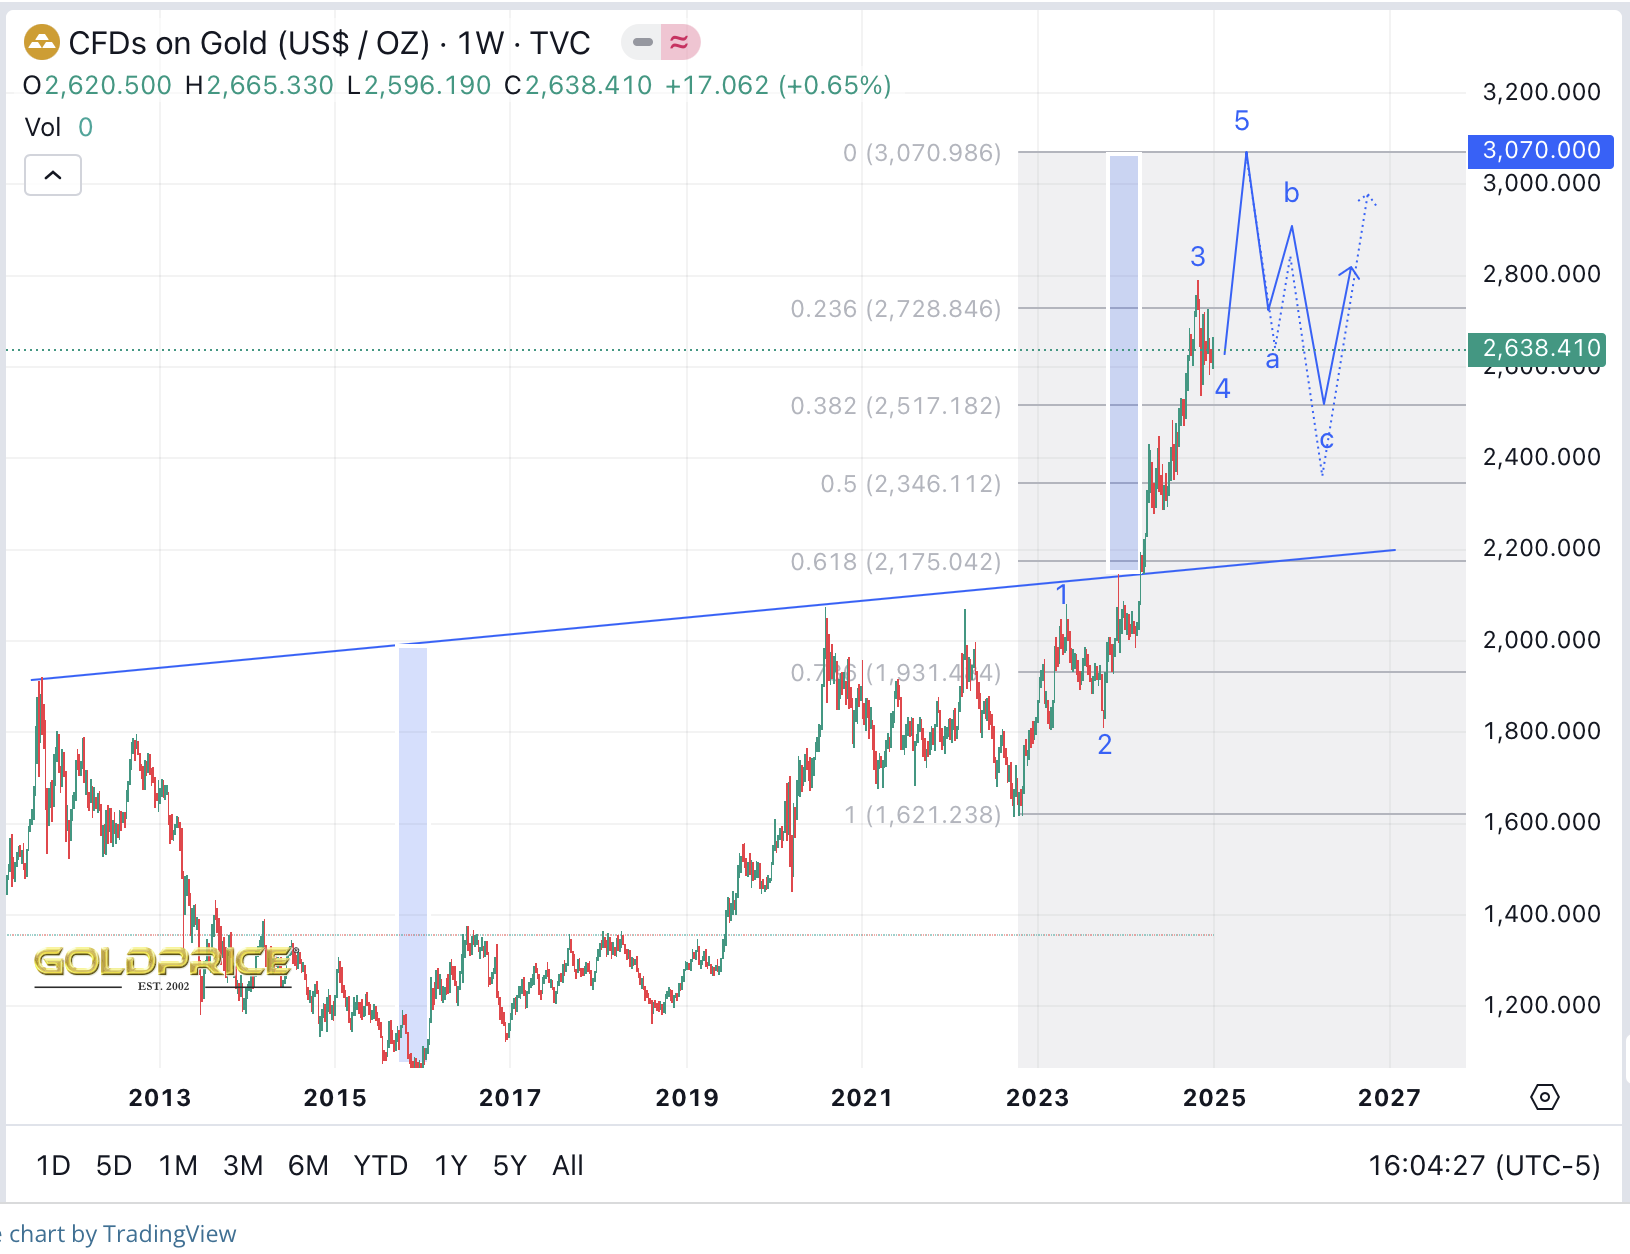1630x1254 pixels.
Task: Switch chart to 6M range
Action: tap(308, 1165)
